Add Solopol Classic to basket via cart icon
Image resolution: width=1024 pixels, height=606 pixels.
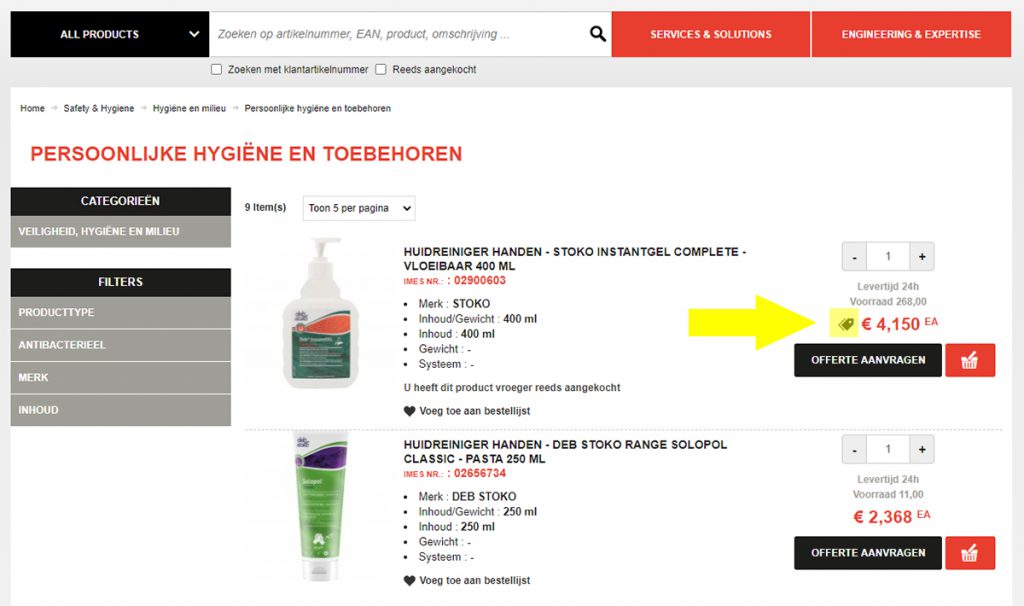click(x=970, y=553)
